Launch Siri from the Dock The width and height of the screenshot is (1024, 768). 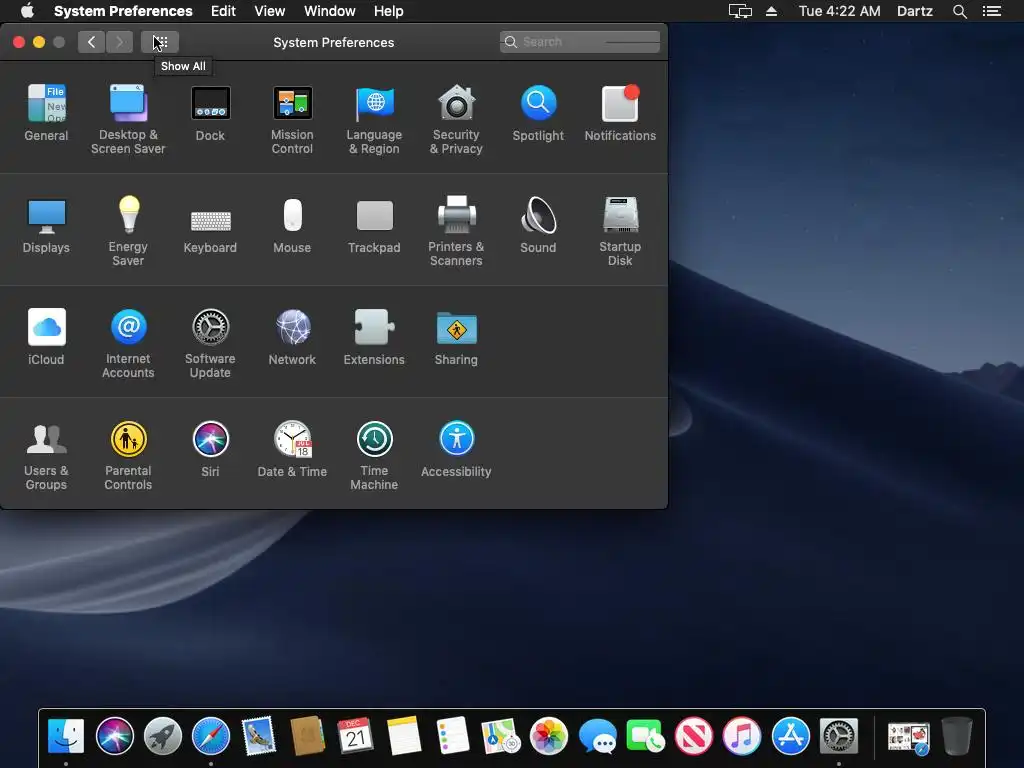click(114, 736)
